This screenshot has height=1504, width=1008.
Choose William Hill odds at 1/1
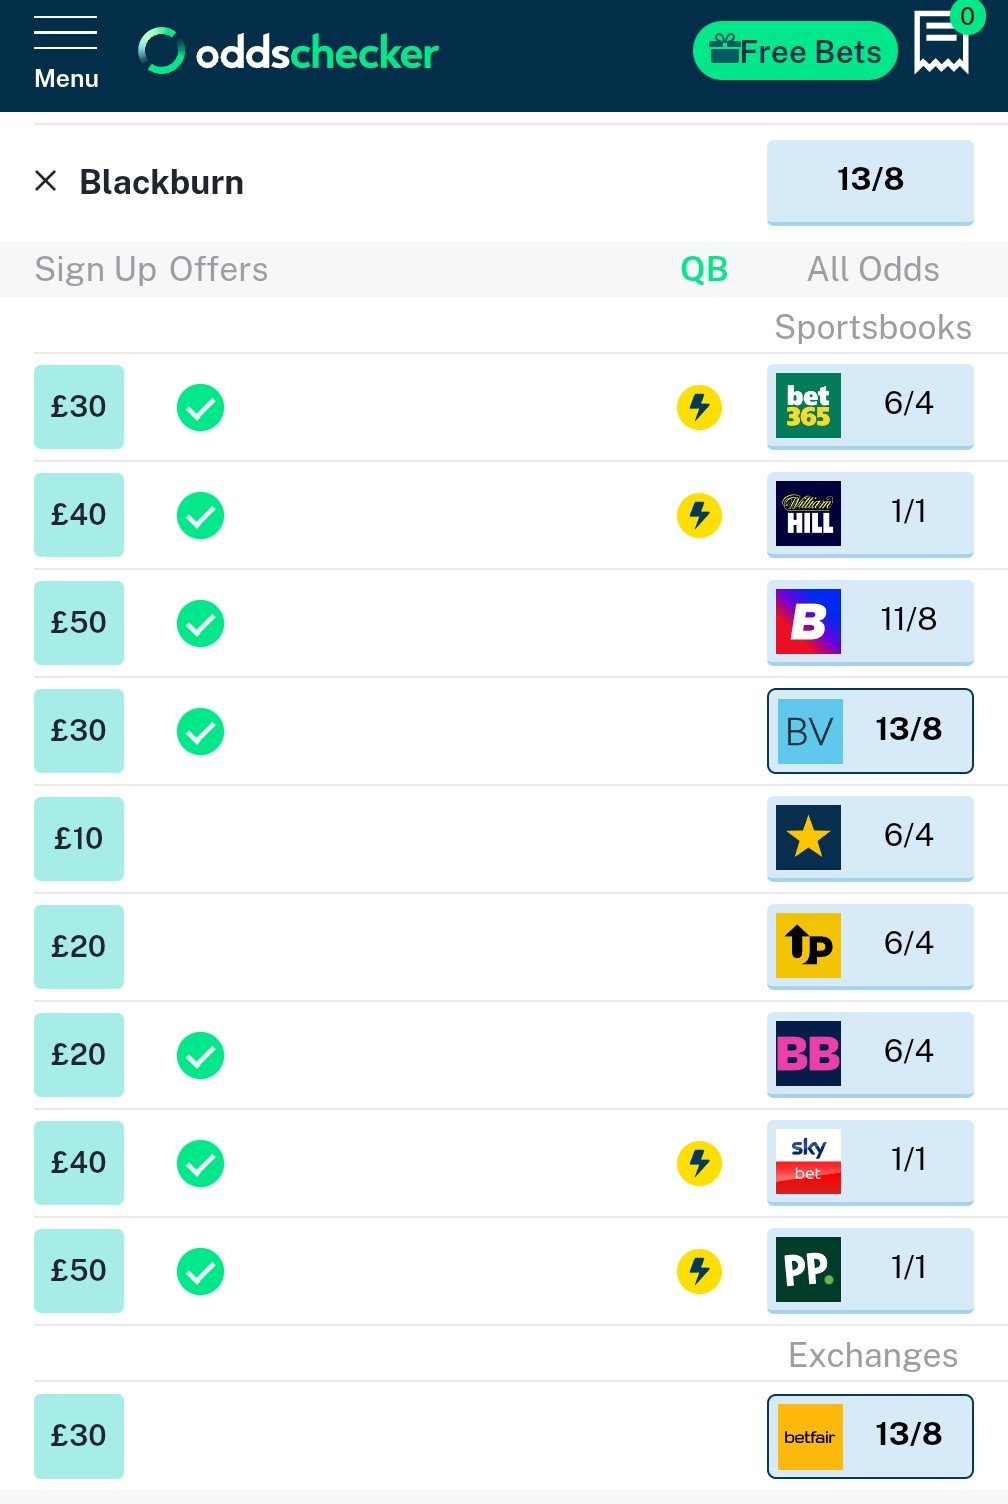click(870, 514)
